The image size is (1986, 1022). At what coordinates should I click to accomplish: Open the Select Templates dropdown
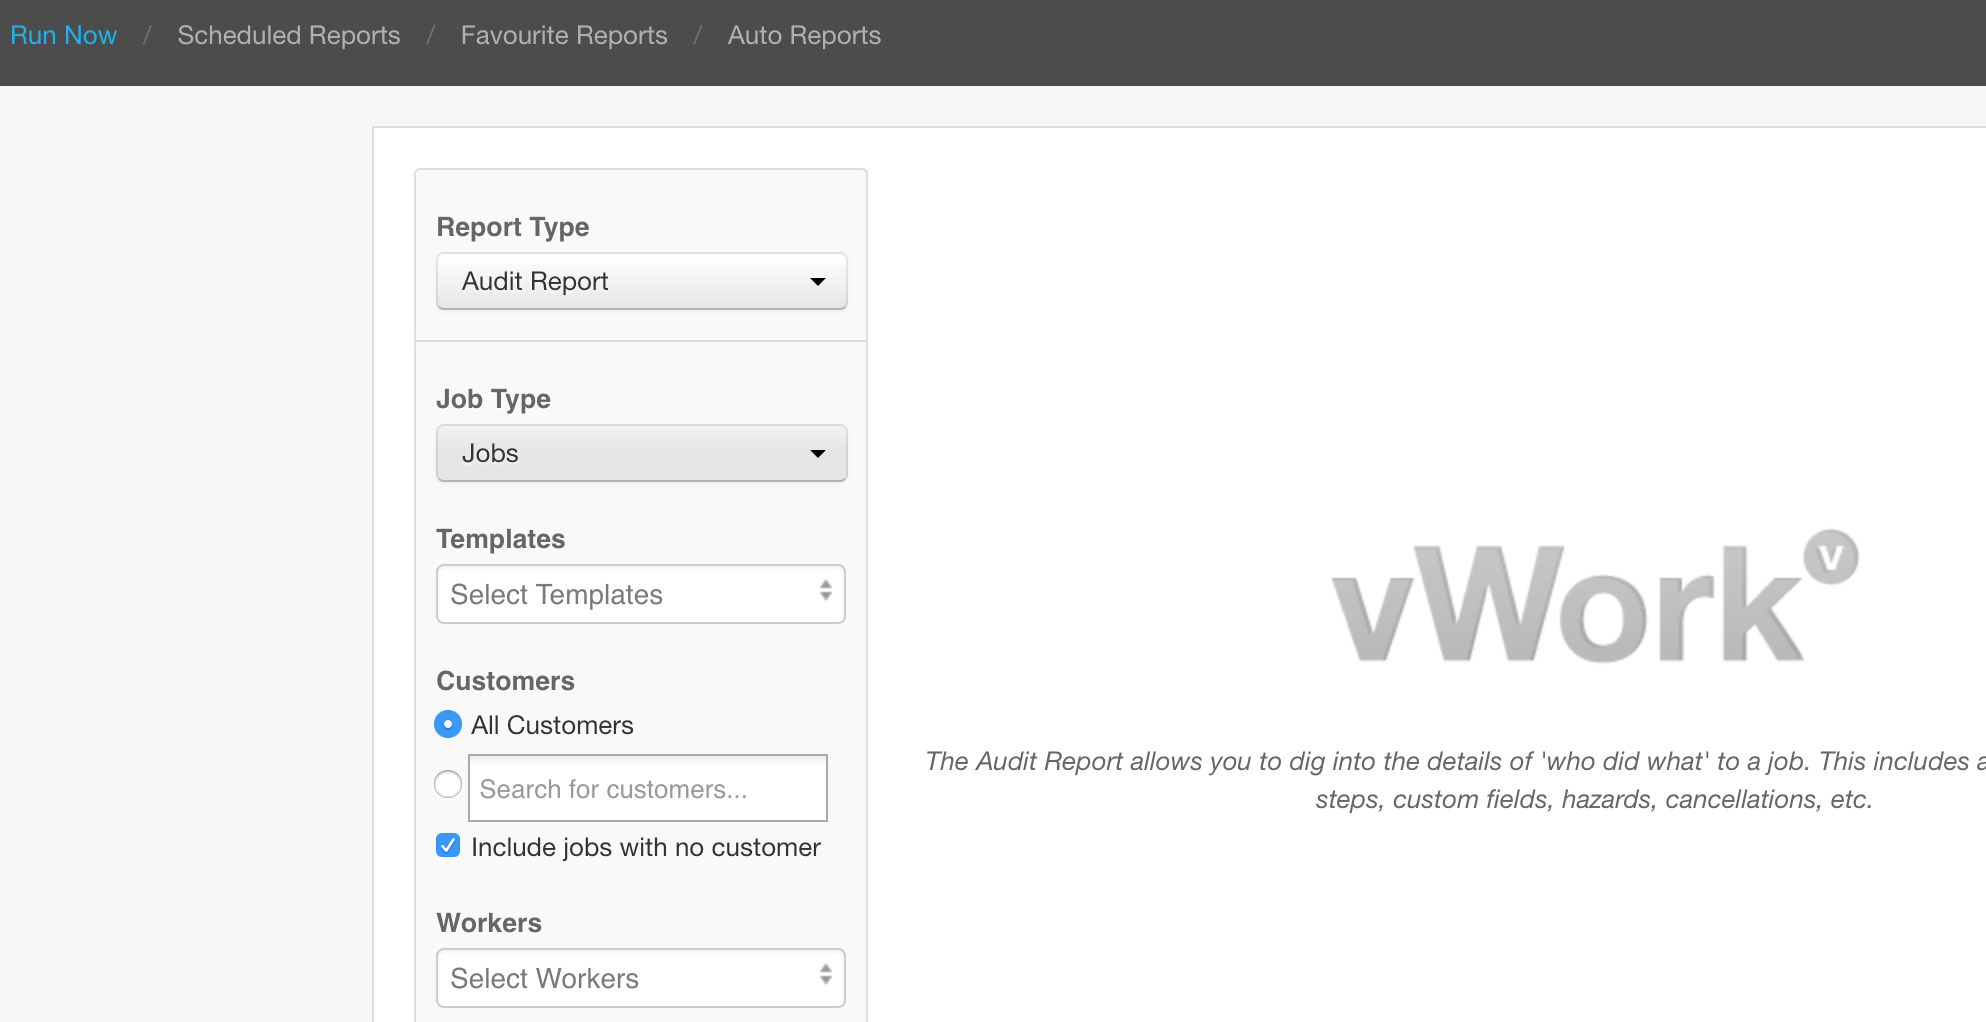(x=641, y=594)
